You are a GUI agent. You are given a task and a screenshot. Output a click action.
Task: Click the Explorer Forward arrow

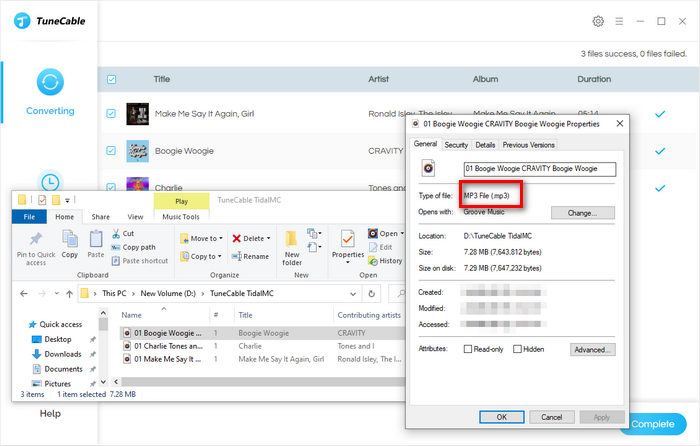[x=42, y=294]
